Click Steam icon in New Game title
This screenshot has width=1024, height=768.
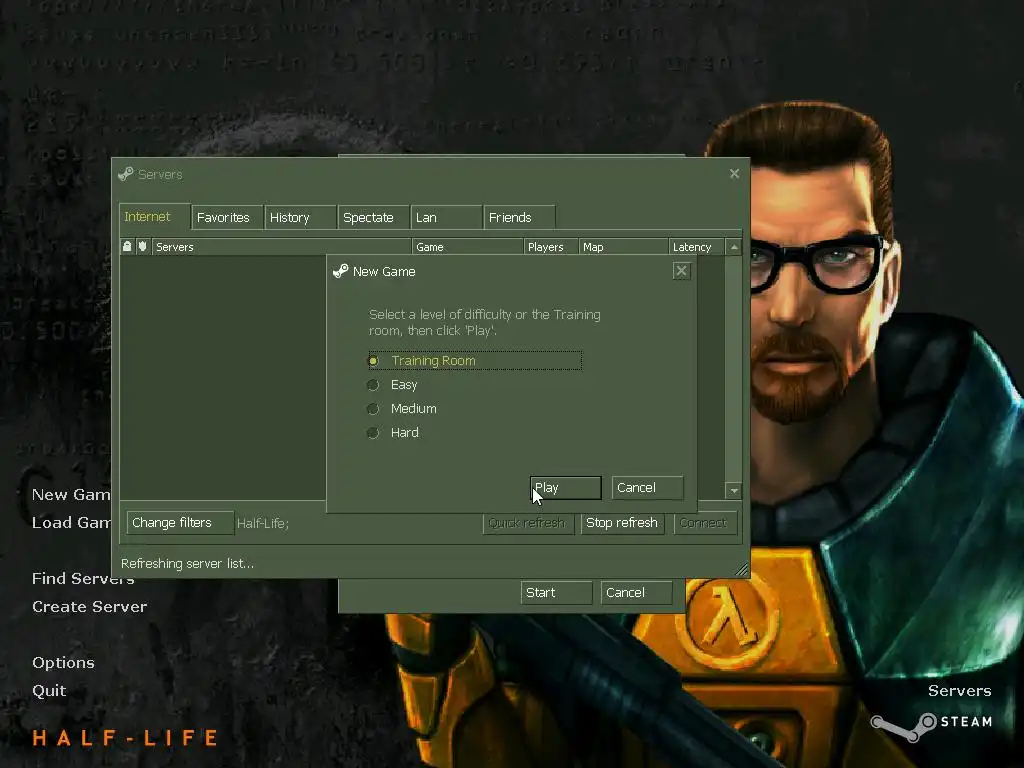tap(340, 271)
